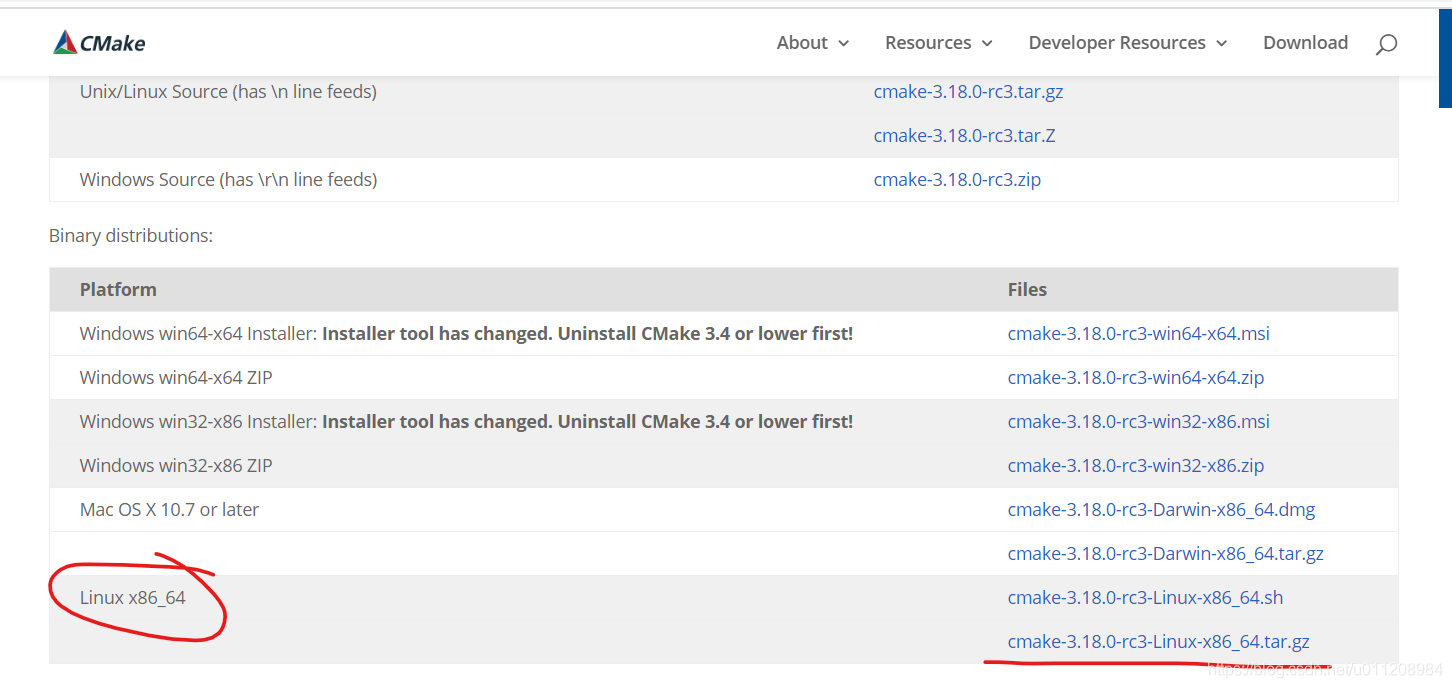The image size is (1452, 688).
Task: Click the blue page scrollbar thumb
Action: tap(1445, 58)
